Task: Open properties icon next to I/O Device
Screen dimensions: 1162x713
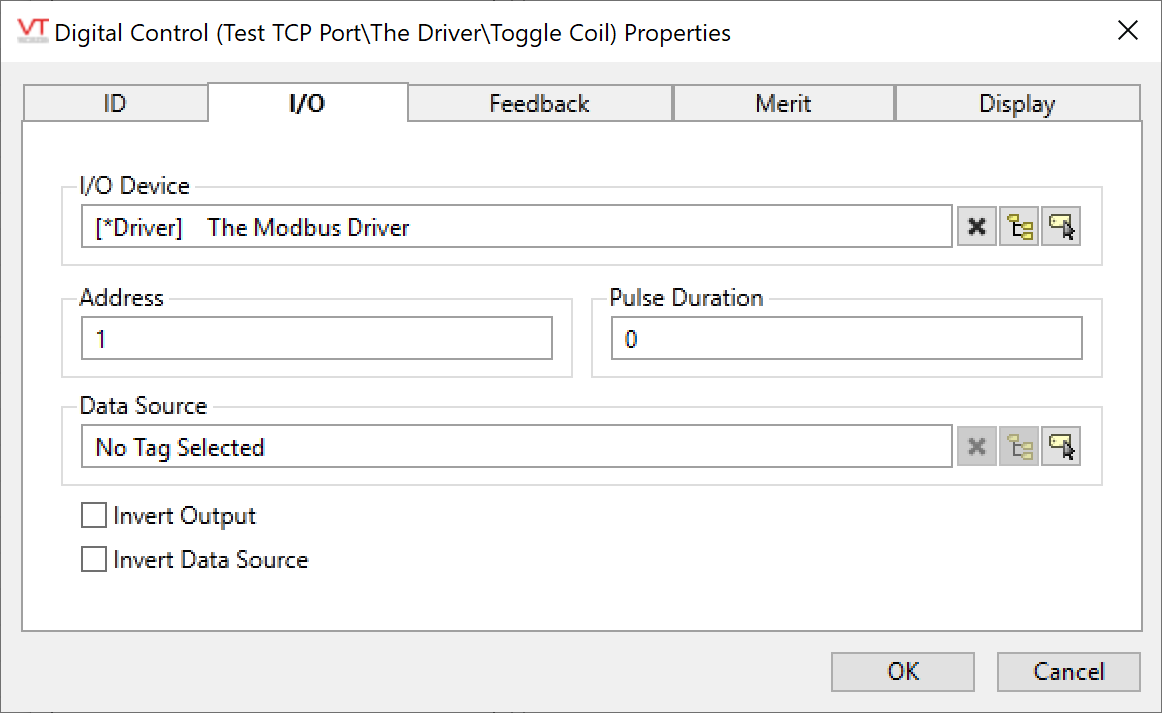Action: pos(1061,227)
